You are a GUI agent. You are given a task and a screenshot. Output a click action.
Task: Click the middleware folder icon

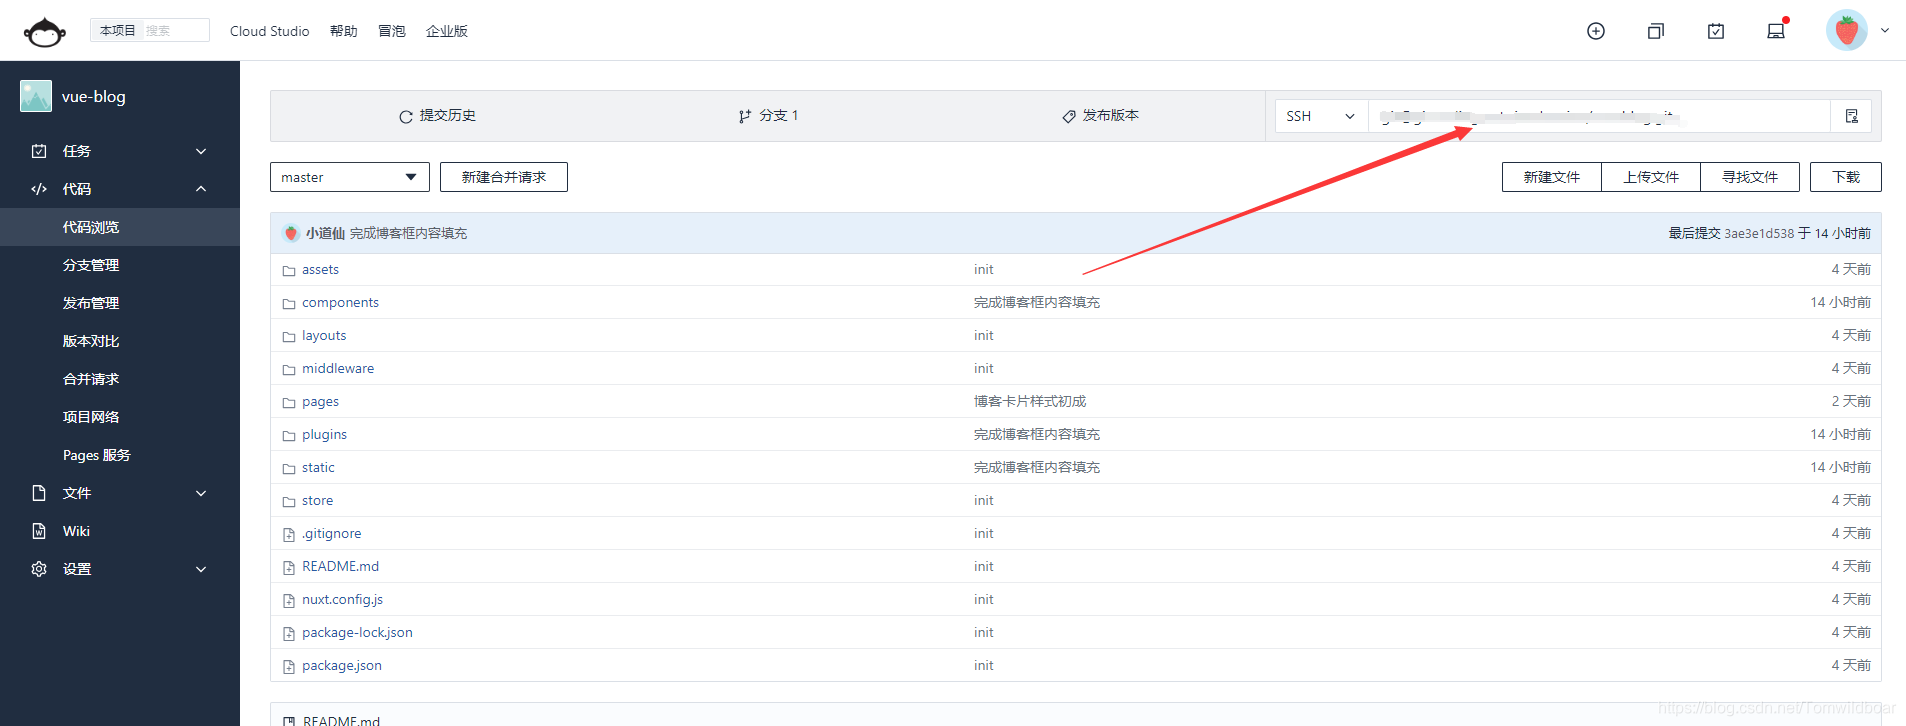coord(289,369)
